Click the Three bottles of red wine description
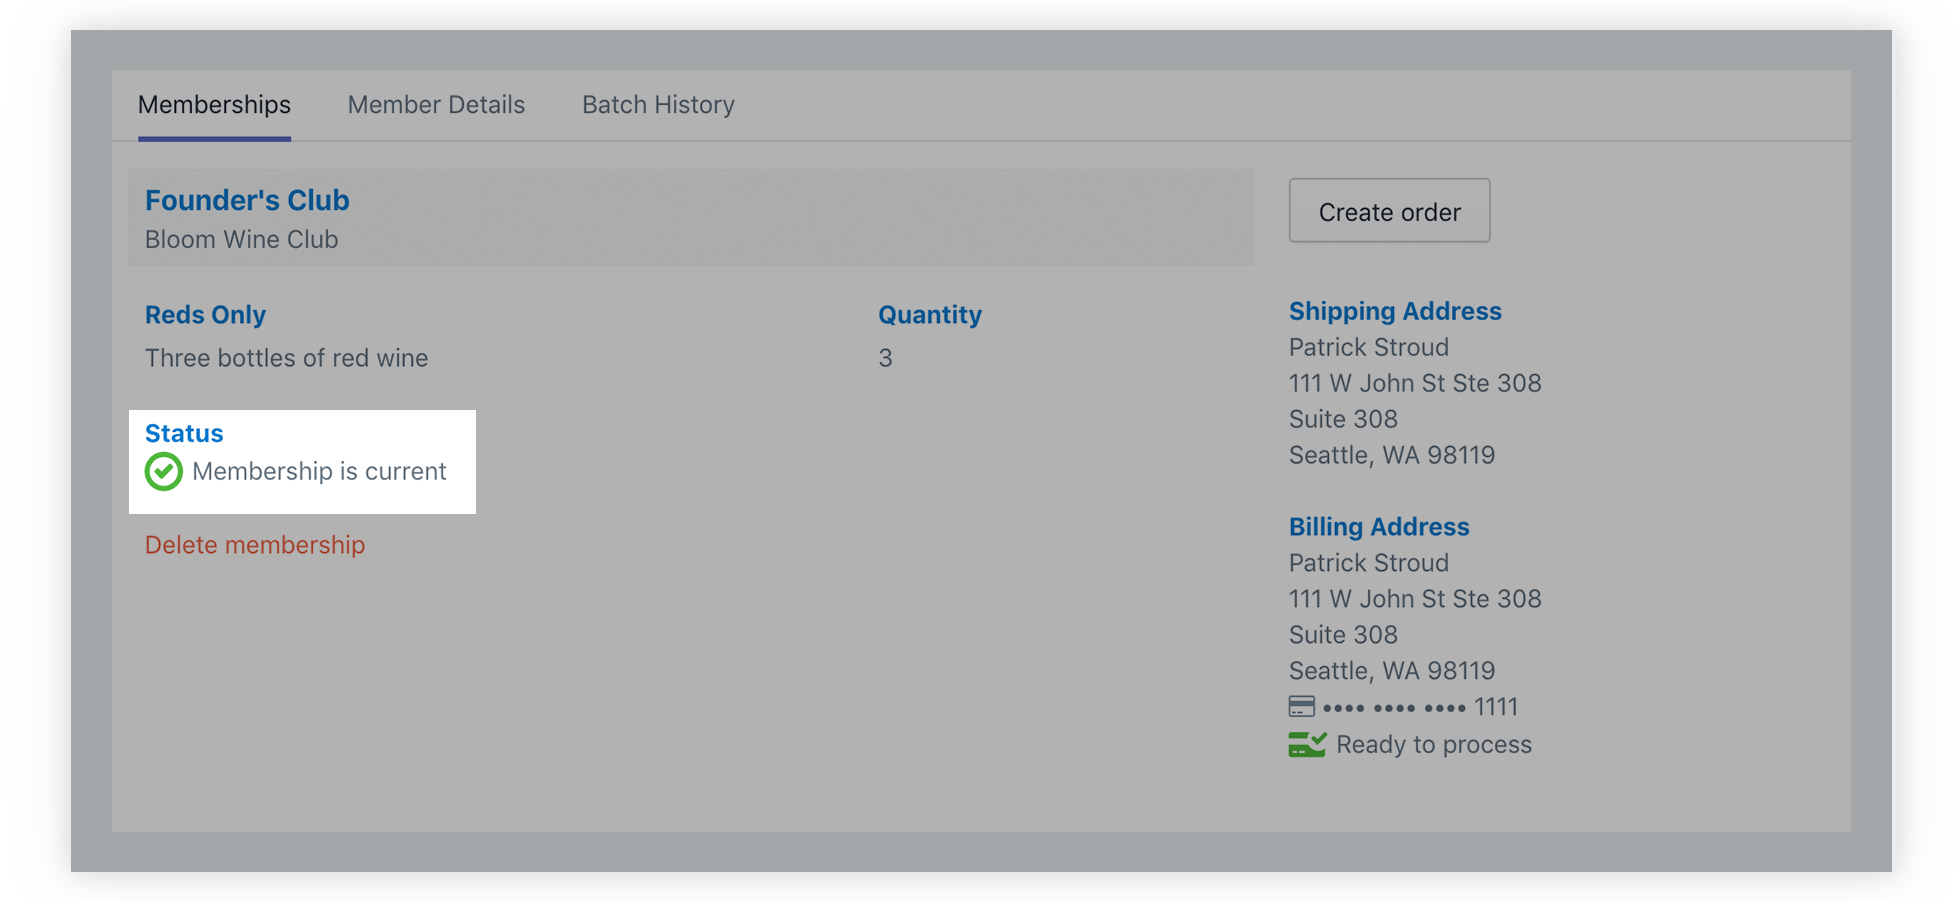This screenshot has width=1960, height=902. [286, 358]
